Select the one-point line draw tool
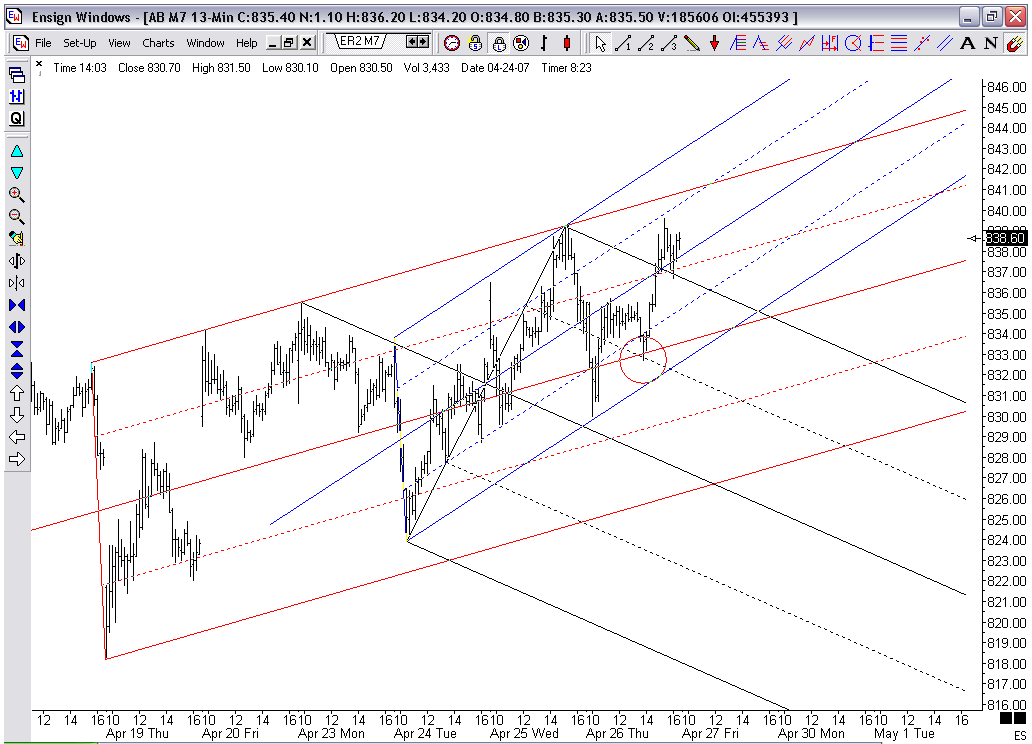Image resolution: width=1032 pixels, height=744 pixels. (x=623, y=43)
